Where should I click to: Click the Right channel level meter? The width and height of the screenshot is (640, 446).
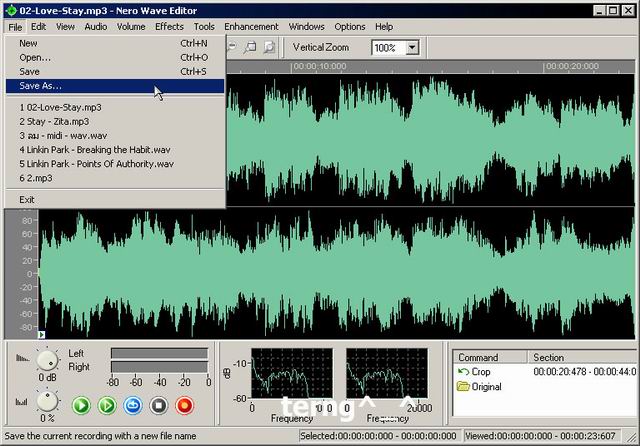[x=159, y=367]
